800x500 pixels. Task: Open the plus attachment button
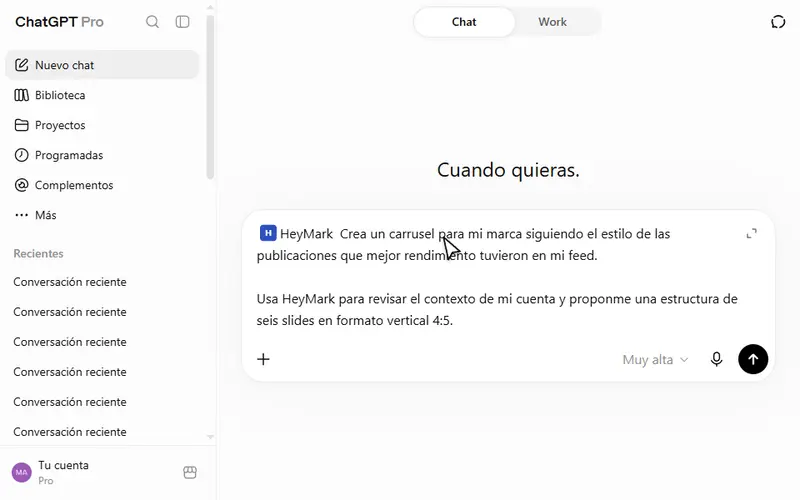pyautogui.click(x=263, y=359)
